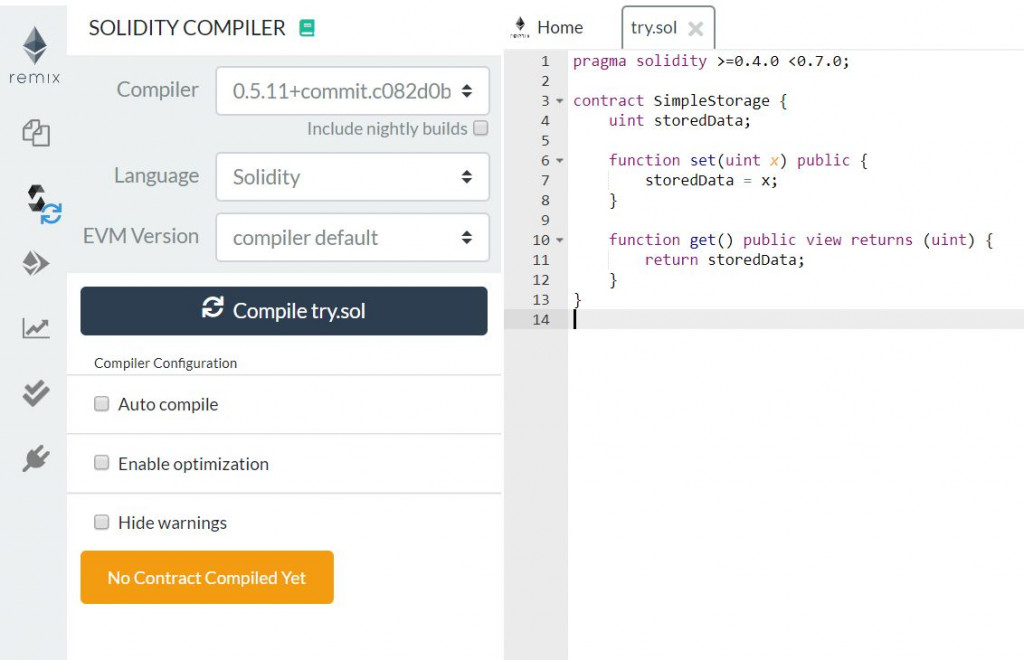Enable Include nightly builds checkbox
Viewport: 1024px width, 660px height.
tap(481, 128)
